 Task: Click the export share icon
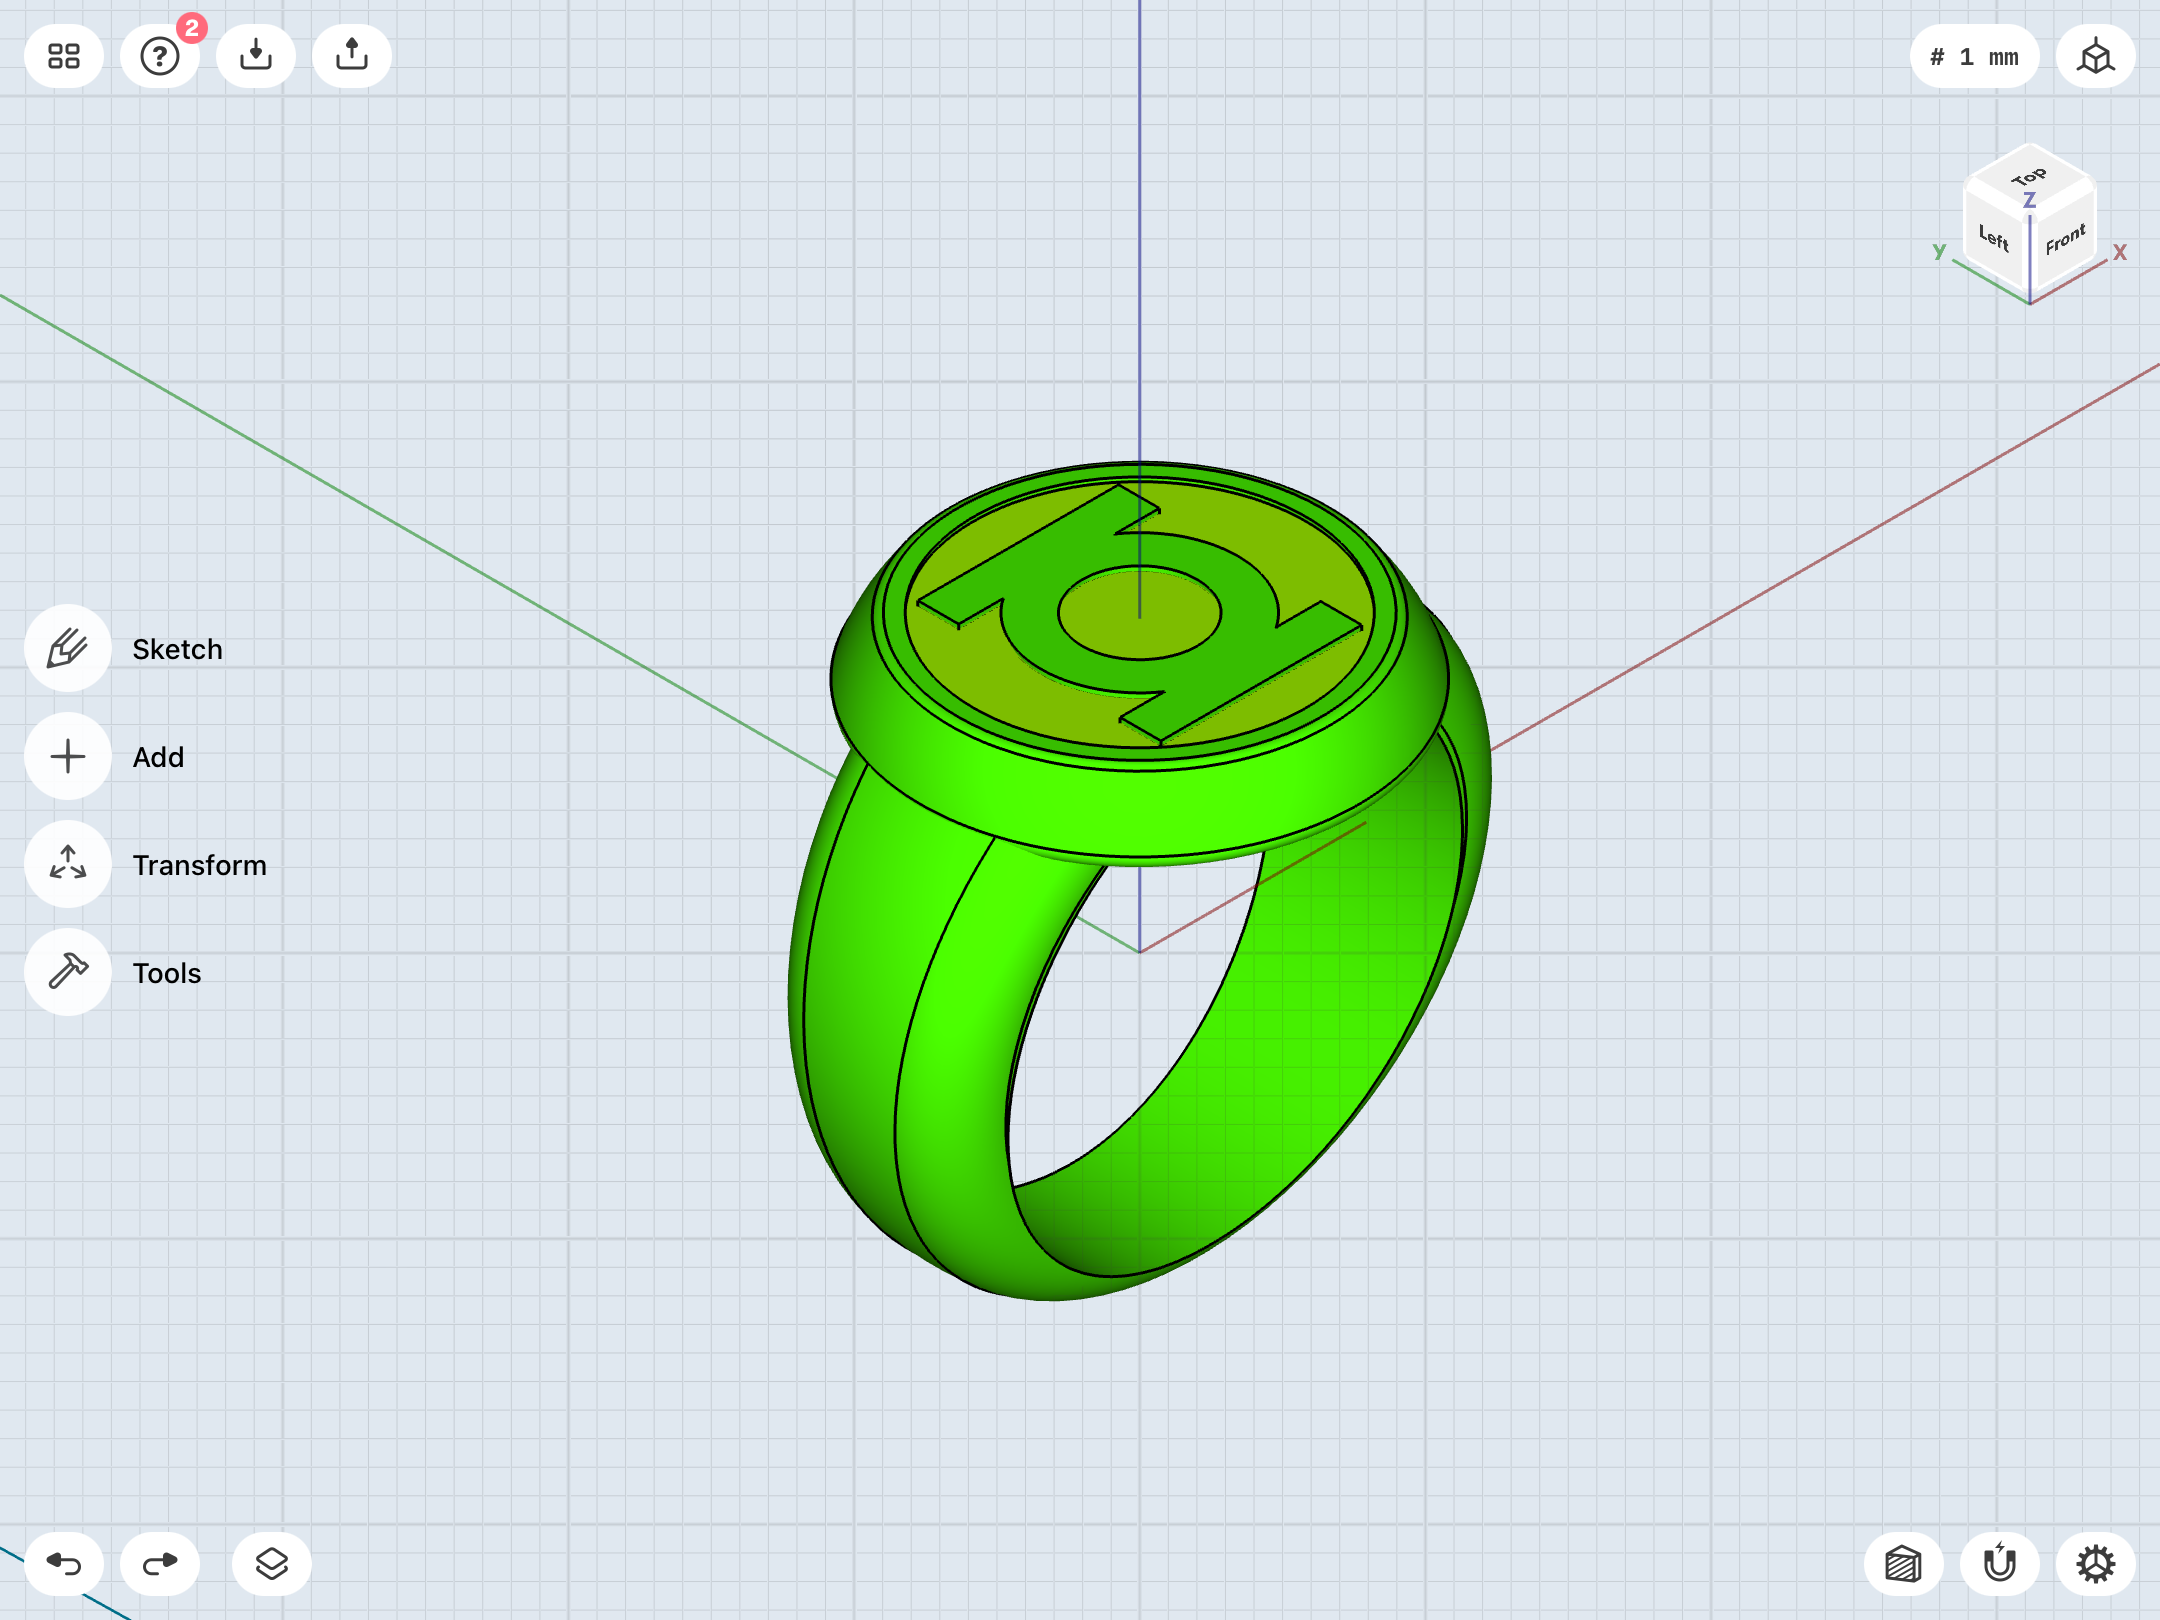click(352, 56)
